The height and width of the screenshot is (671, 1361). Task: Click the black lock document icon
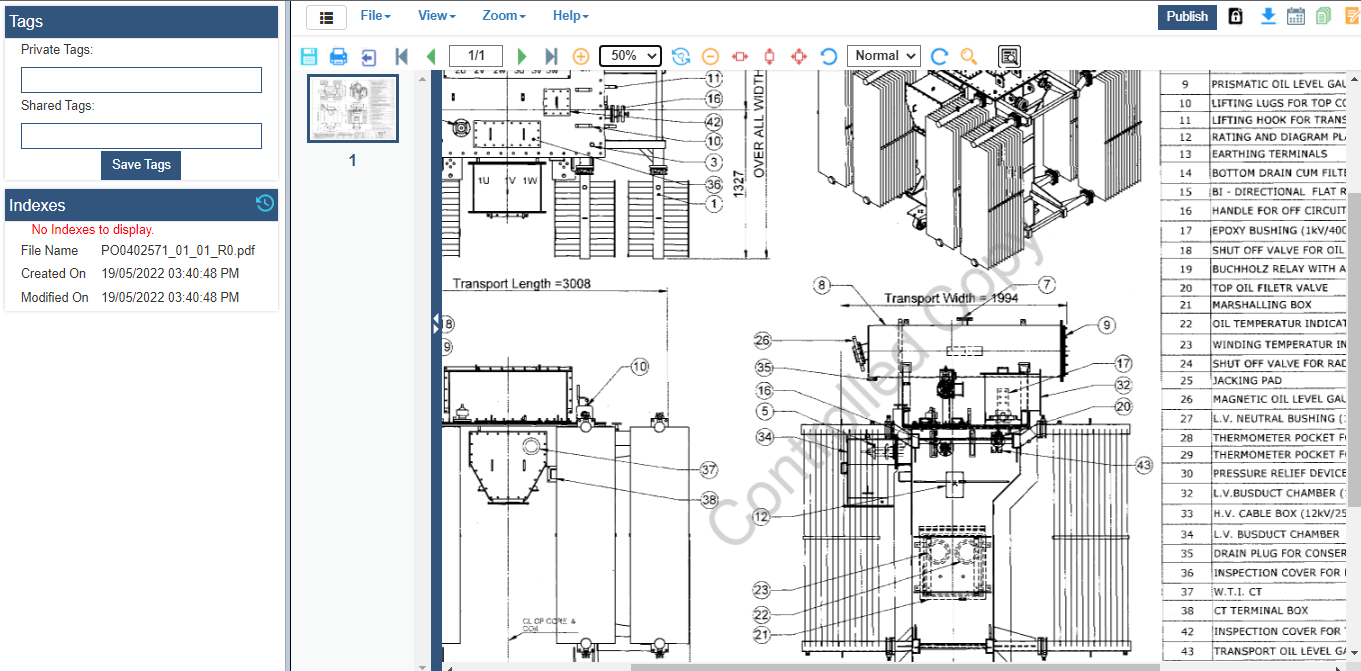pyautogui.click(x=1236, y=16)
